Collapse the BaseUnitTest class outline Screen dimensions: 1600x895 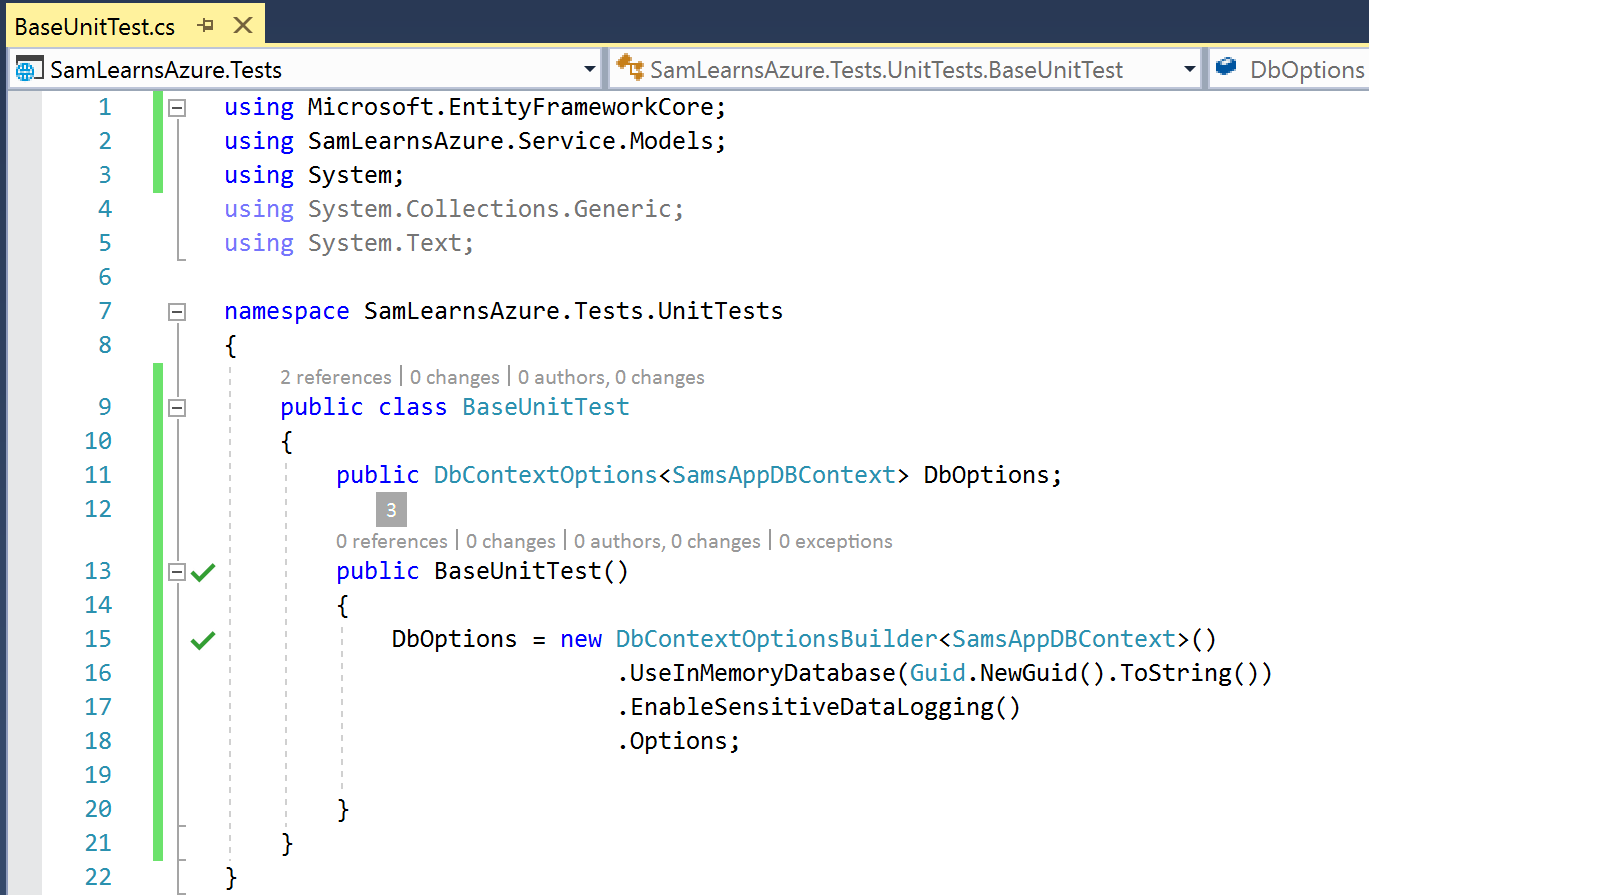tap(177, 408)
